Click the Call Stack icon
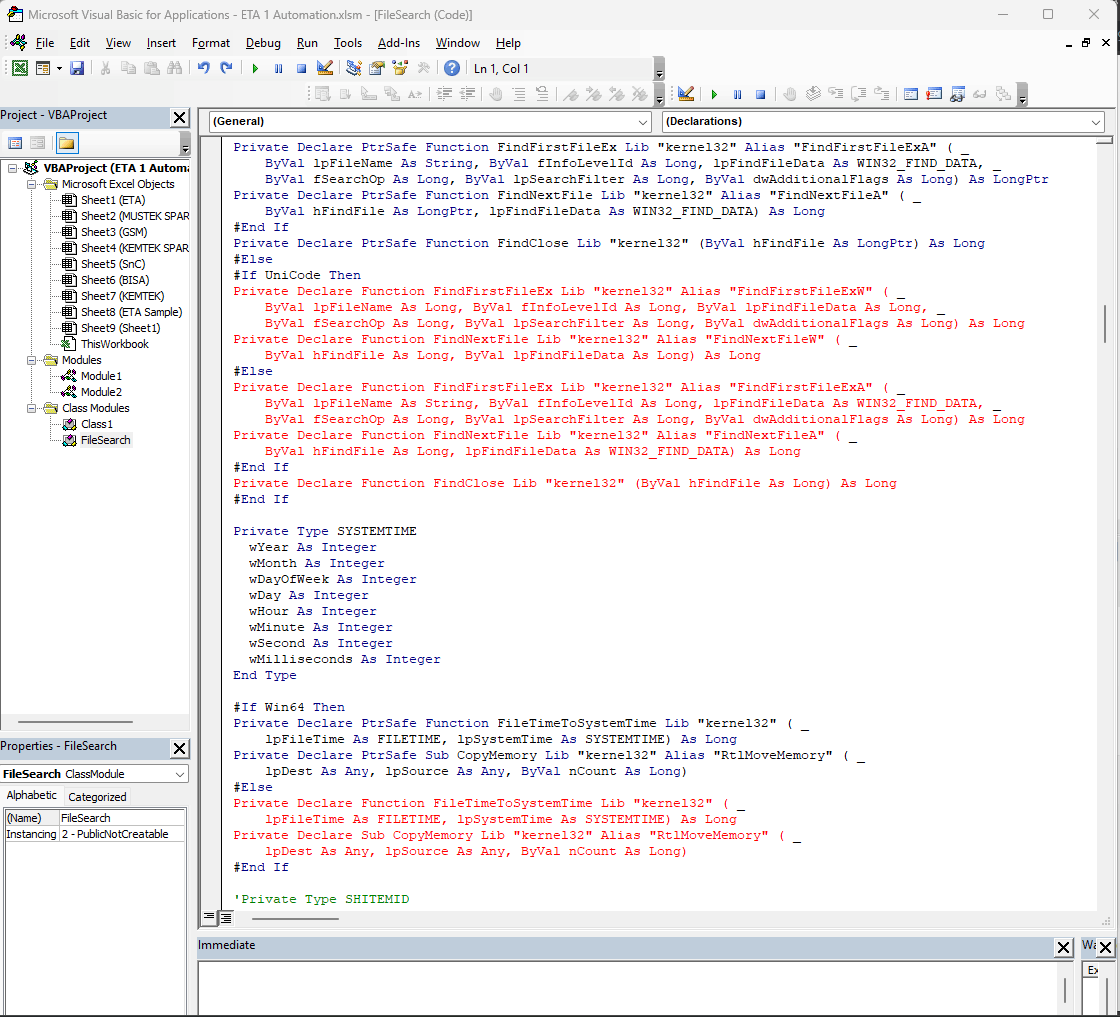 pos(1003,94)
